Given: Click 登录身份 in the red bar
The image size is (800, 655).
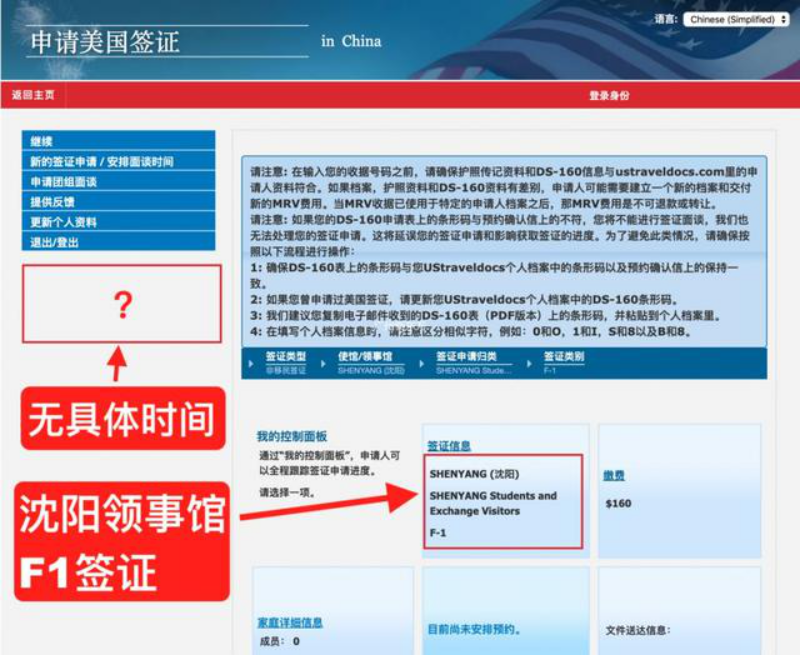Looking at the screenshot, I should (608, 95).
